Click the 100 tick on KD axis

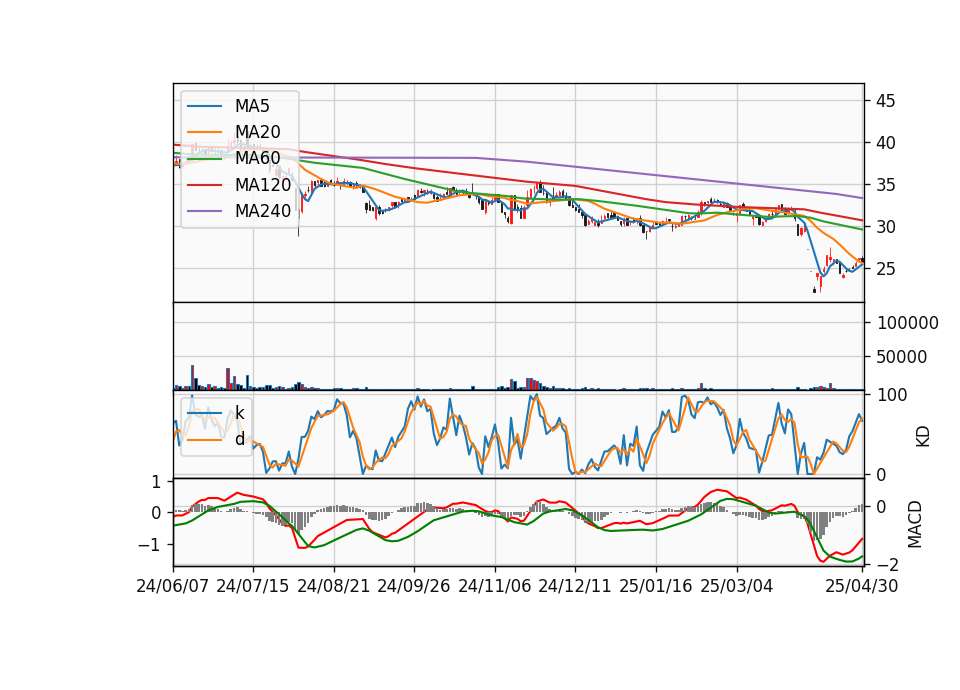(x=892, y=395)
